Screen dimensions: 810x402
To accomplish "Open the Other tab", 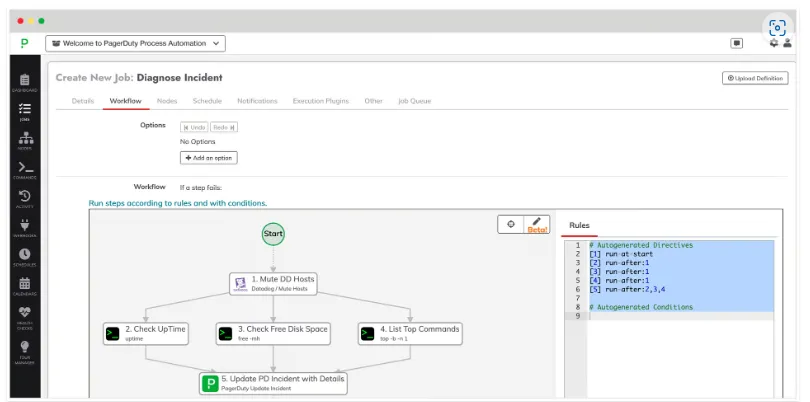I will [x=373, y=101].
